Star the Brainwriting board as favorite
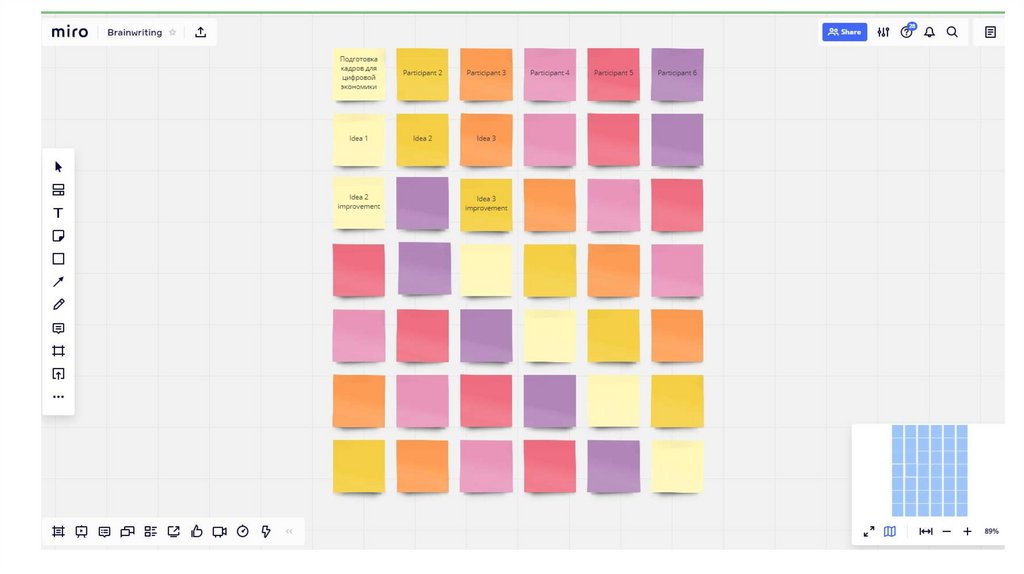The height and width of the screenshot is (574, 1024). point(172,32)
